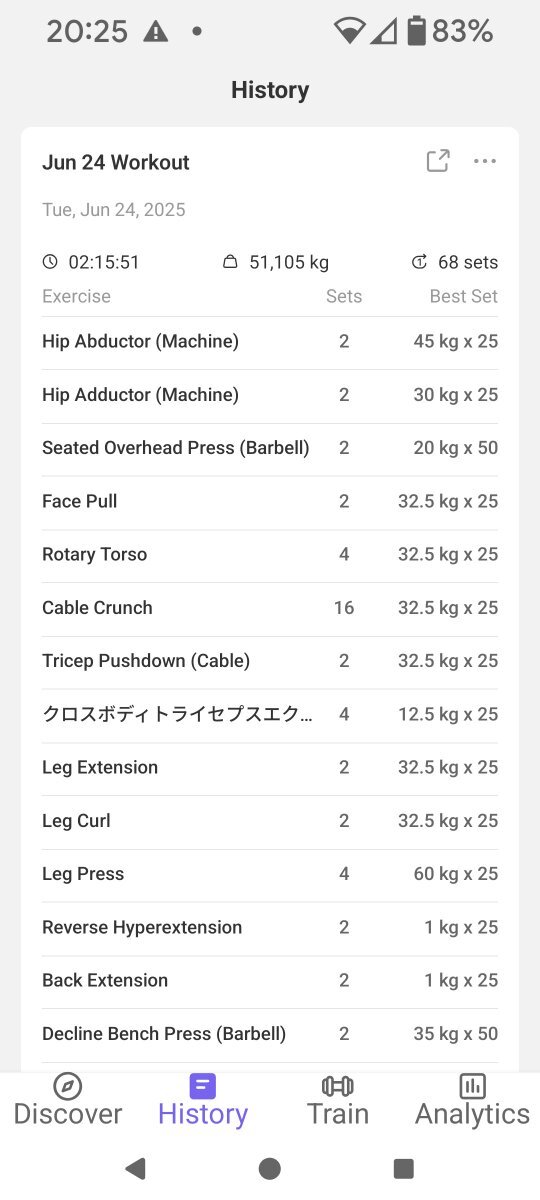The width and height of the screenshot is (540, 1200).
Task: Switch to the Analytics tab label
Action: (x=472, y=1114)
